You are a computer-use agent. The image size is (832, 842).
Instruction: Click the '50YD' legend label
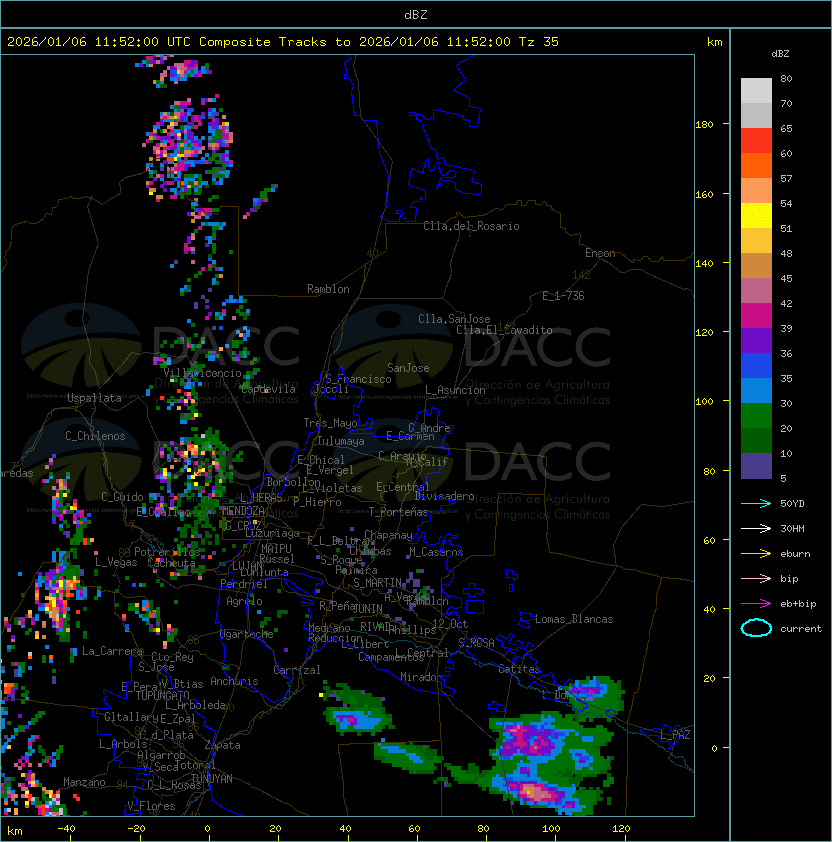(792, 503)
